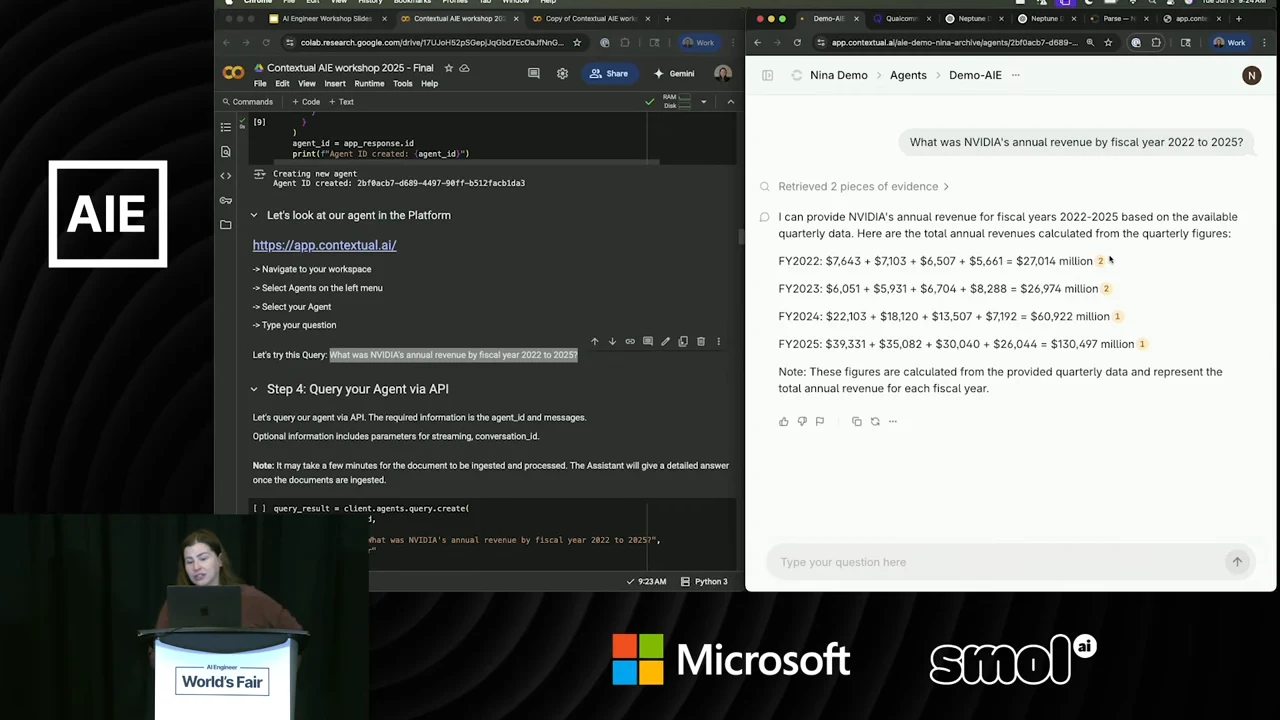
Task: Copy the Contextual answer text
Action: [857, 422]
